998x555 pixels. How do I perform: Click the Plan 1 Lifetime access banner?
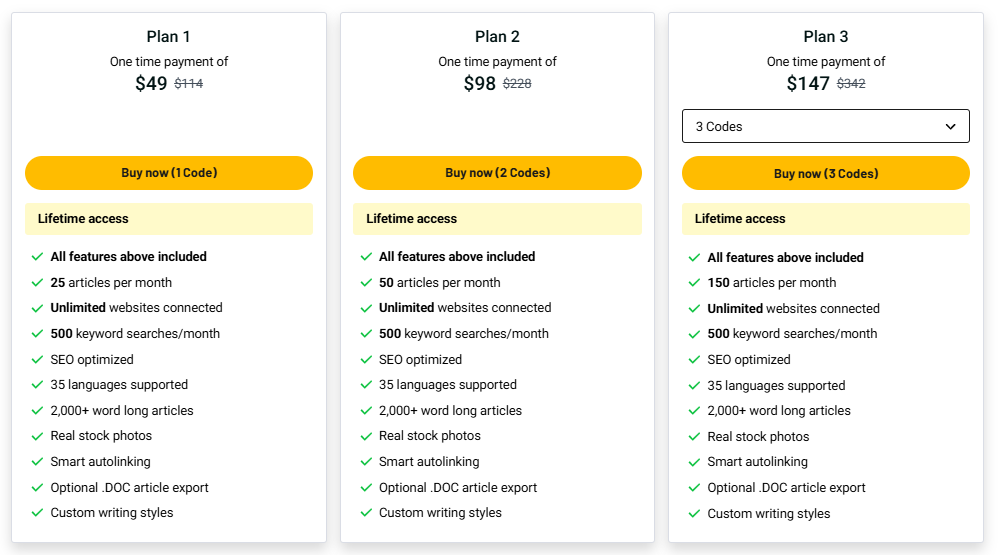point(169,219)
